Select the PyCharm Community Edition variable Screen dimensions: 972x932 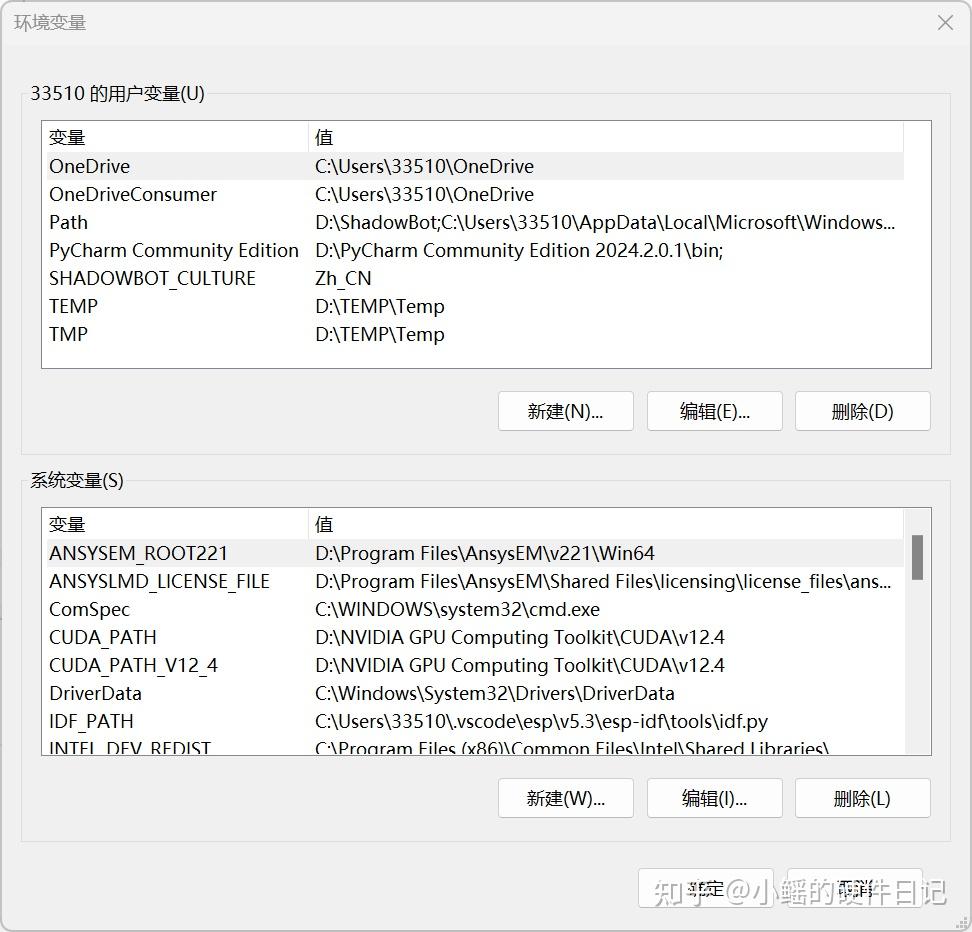coord(173,250)
